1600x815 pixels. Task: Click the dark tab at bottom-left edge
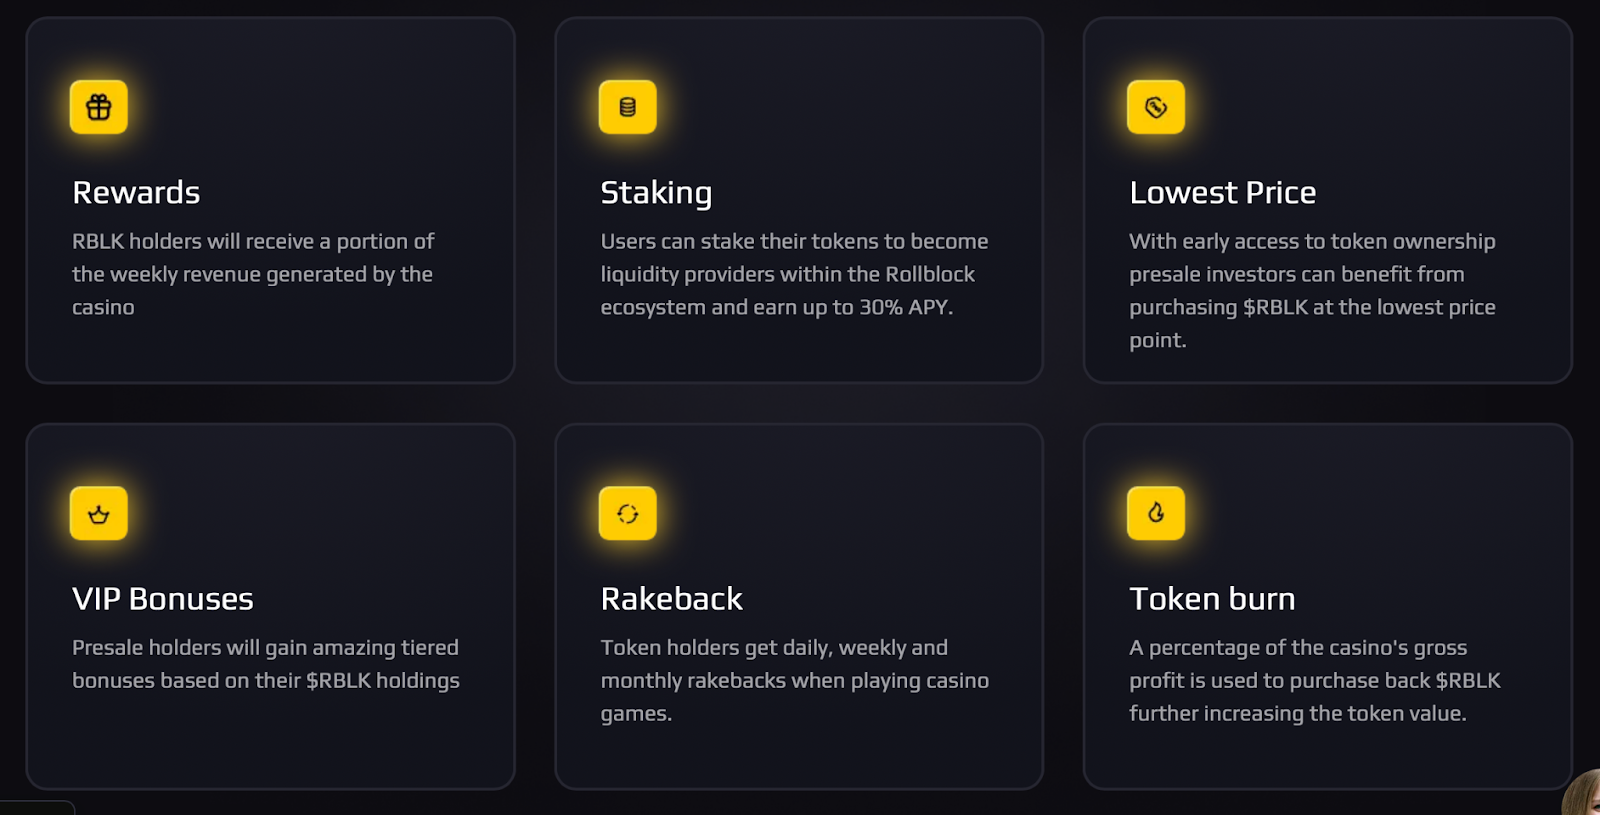tap(37, 808)
